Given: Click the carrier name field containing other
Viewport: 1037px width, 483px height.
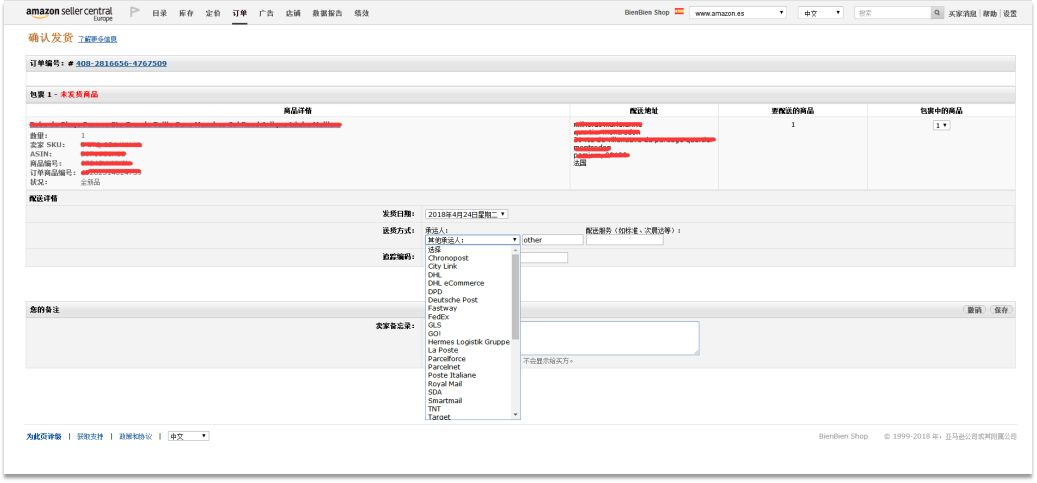Looking at the screenshot, I should [553, 240].
